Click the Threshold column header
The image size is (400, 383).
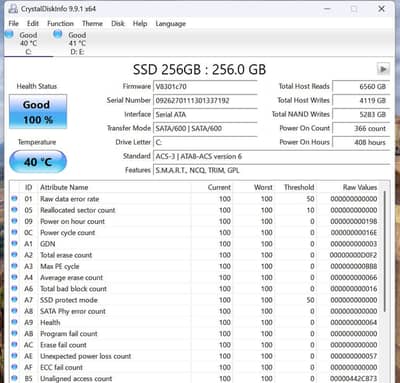point(295,187)
